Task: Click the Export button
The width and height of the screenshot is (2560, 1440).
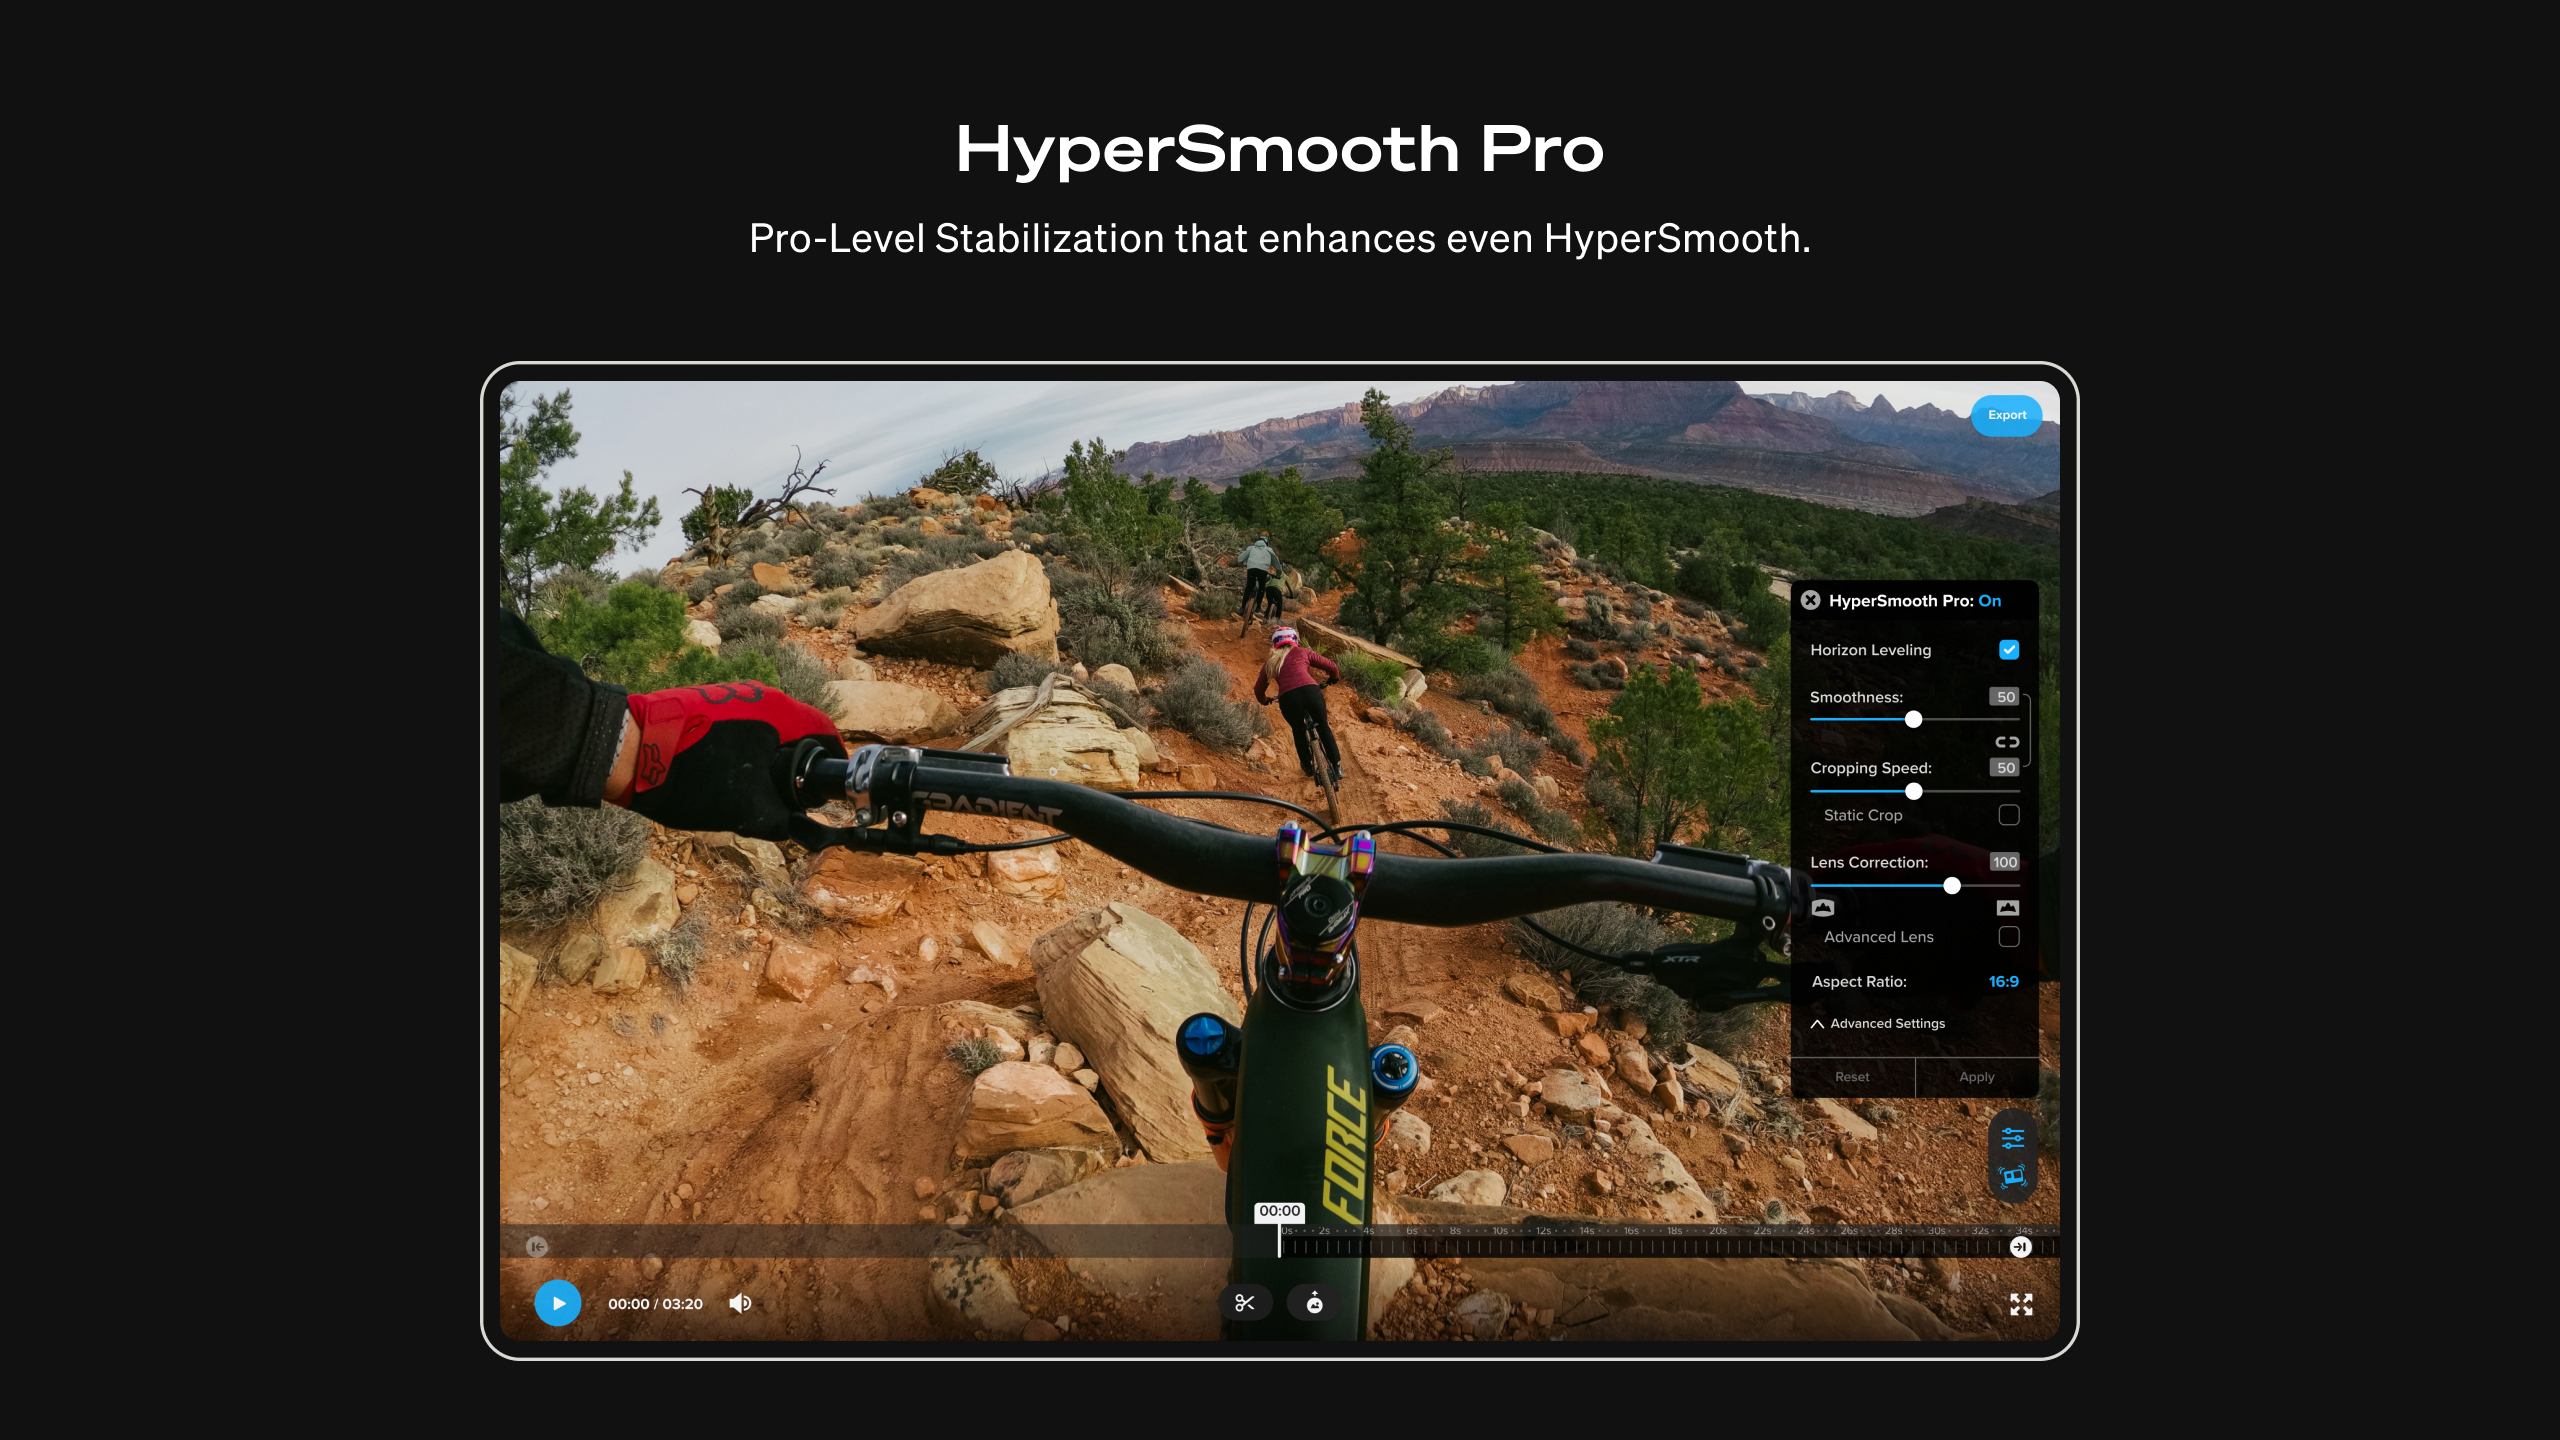Action: 2007,415
